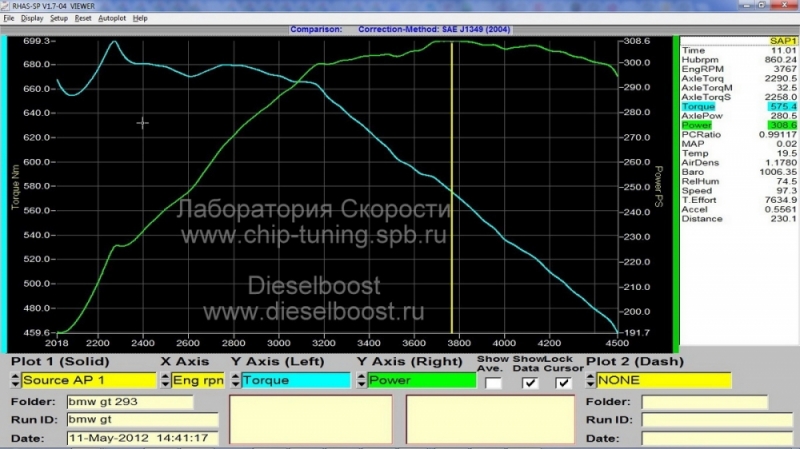The height and width of the screenshot is (449, 800).
Task: Click the EngRPM value 3767
Action: pyautogui.click(x=785, y=69)
